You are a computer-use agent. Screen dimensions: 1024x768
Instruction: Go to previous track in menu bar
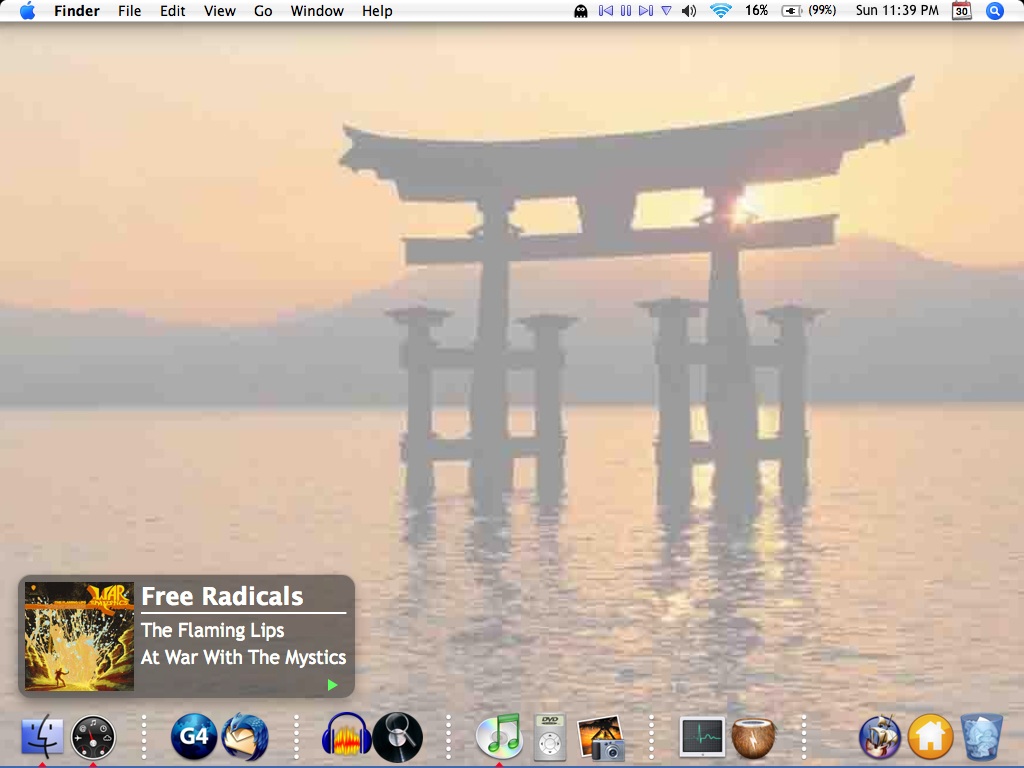coord(605,11)
